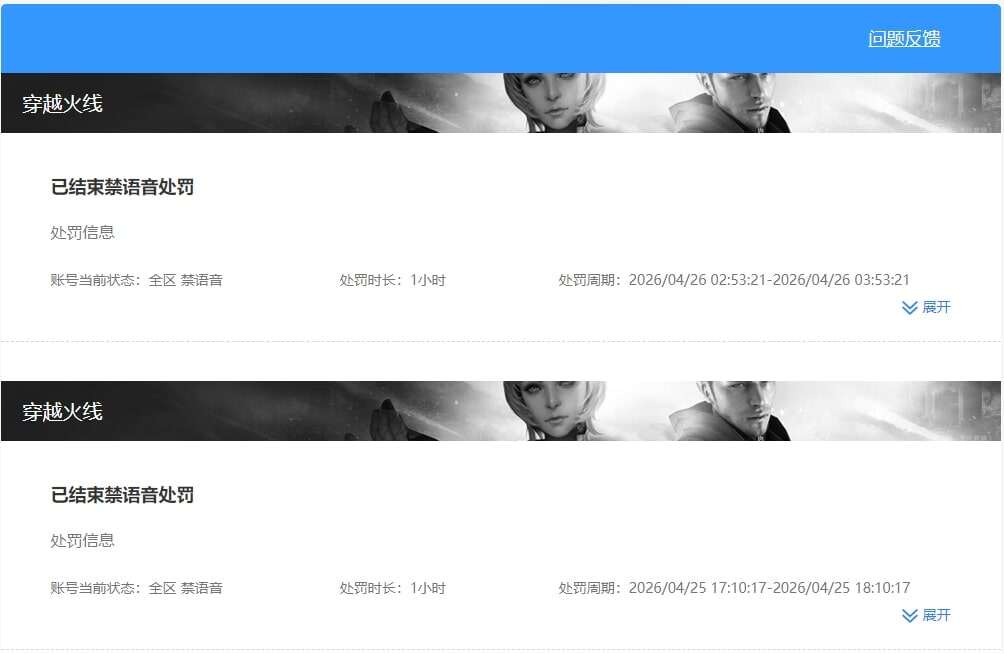
Task: Click the 处罚信息 label in the first record
Action: tap(83, 233)
